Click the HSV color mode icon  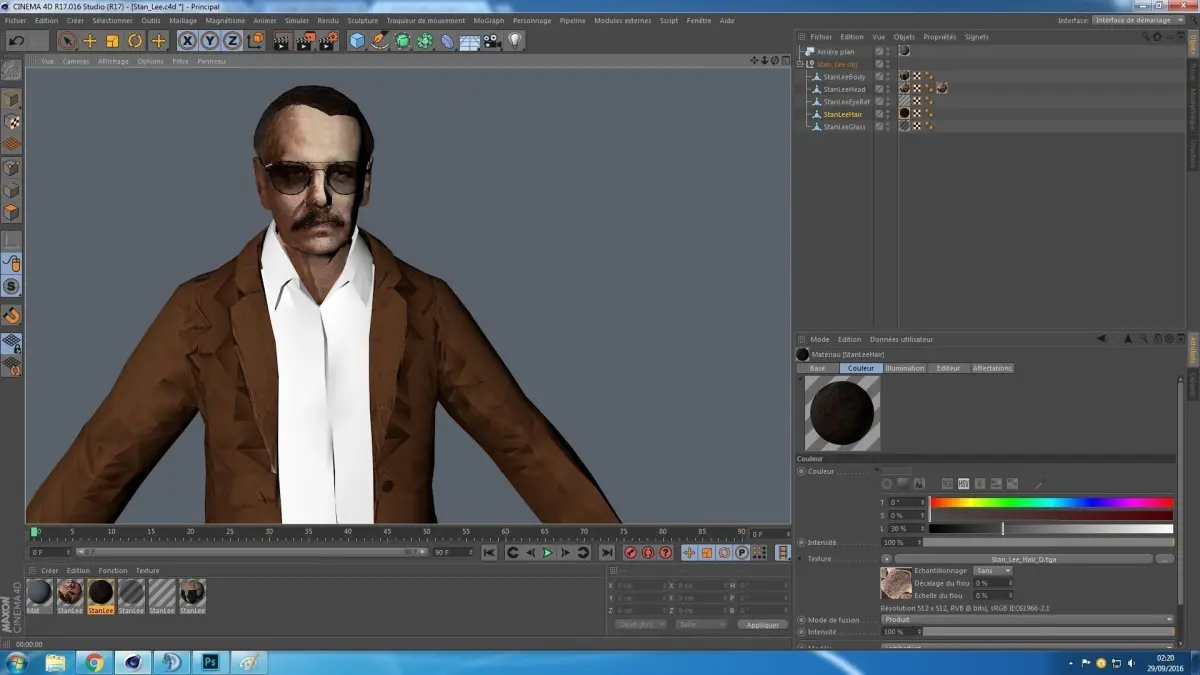(x=964, y=484)
